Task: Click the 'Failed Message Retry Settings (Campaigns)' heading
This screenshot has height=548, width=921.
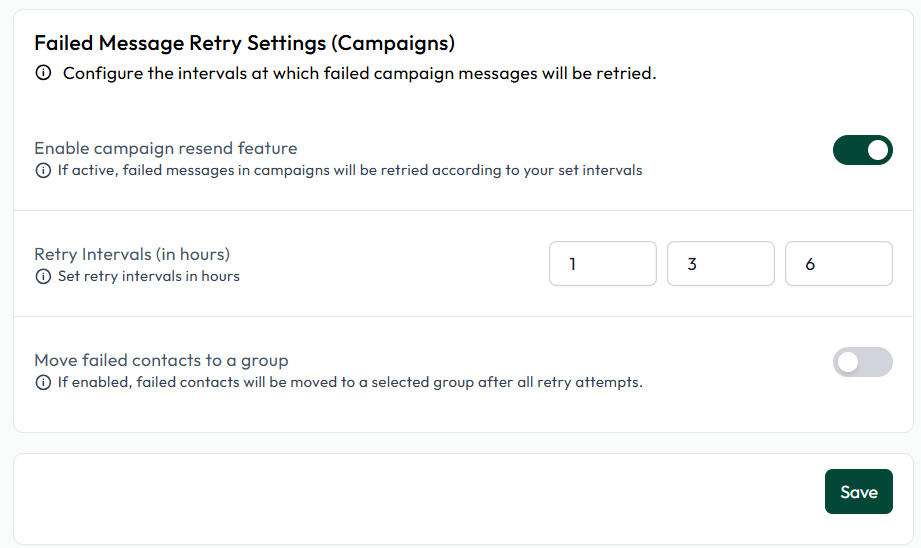Action: 244,43
